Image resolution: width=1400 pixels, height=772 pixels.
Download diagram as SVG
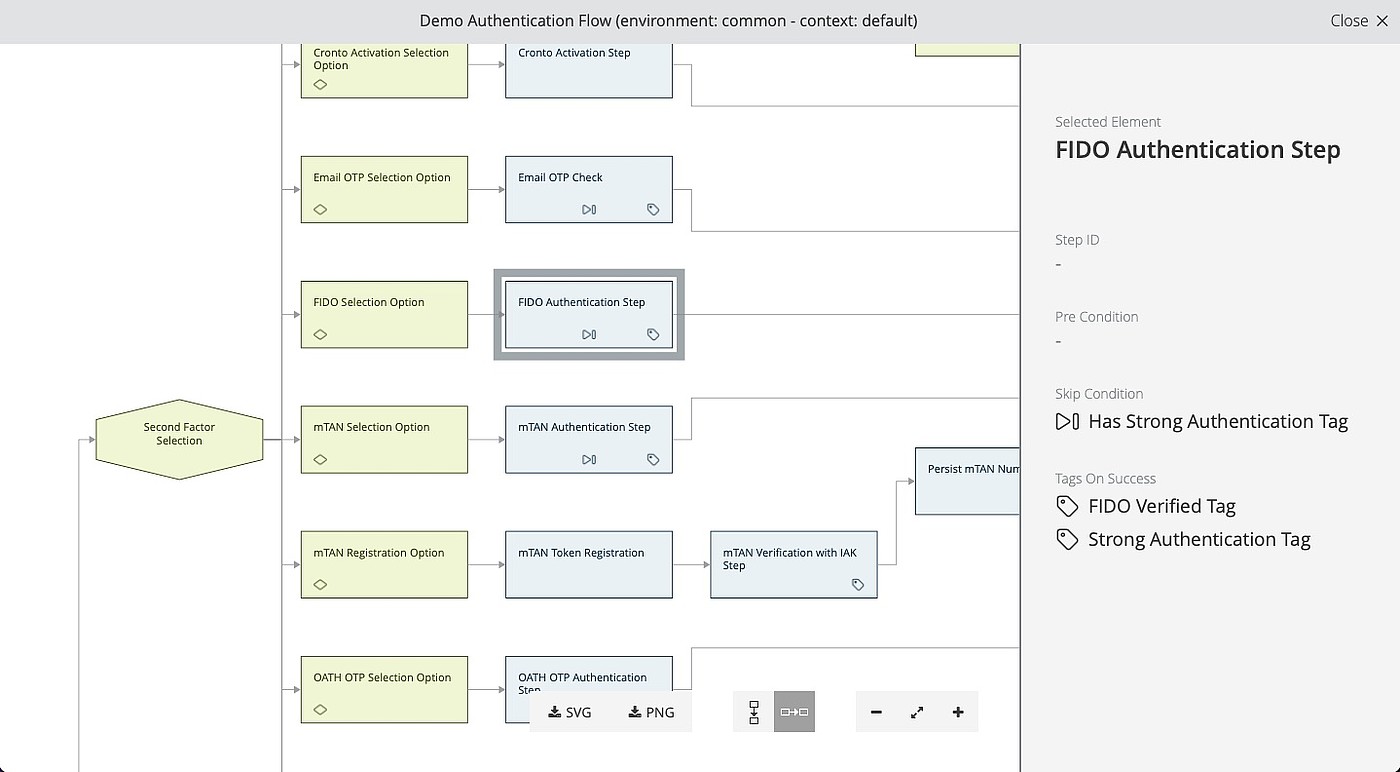coord(570,712)
